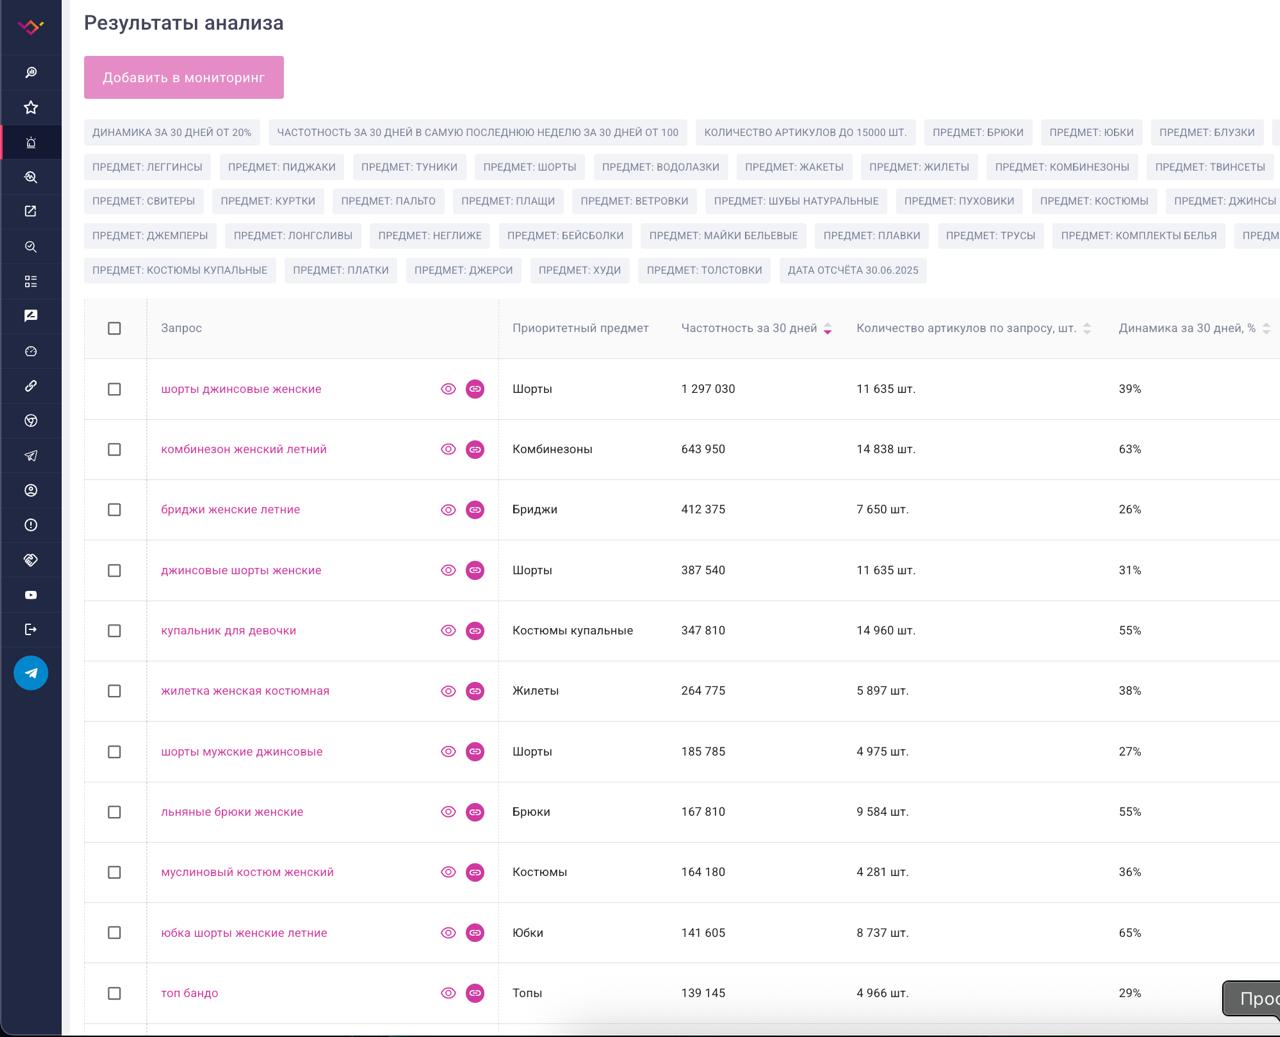Click the 'Добавить в мониторинг' button
Screen dimensions: 1280x1037
click(x=184, y=77)
